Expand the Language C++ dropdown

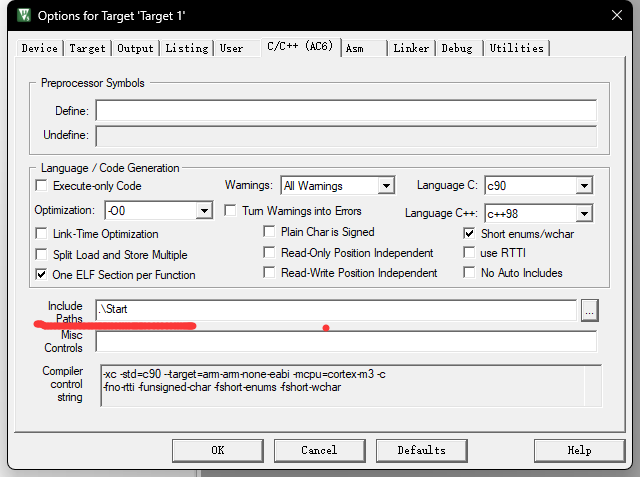[x=584, y=213]
